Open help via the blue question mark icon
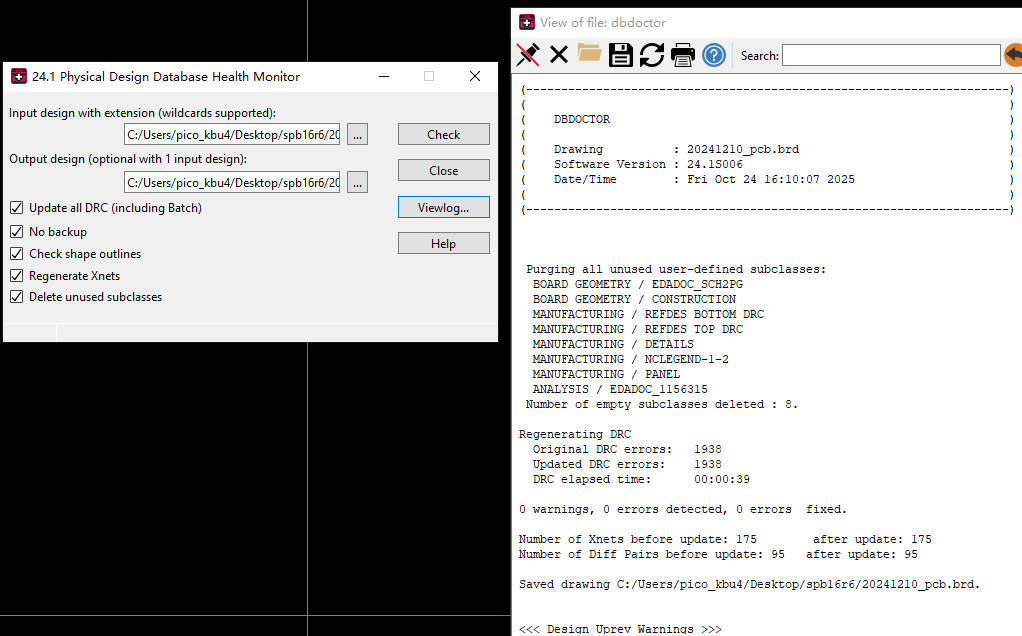Viewport: 1022px width, 636px height. [714, 55]
